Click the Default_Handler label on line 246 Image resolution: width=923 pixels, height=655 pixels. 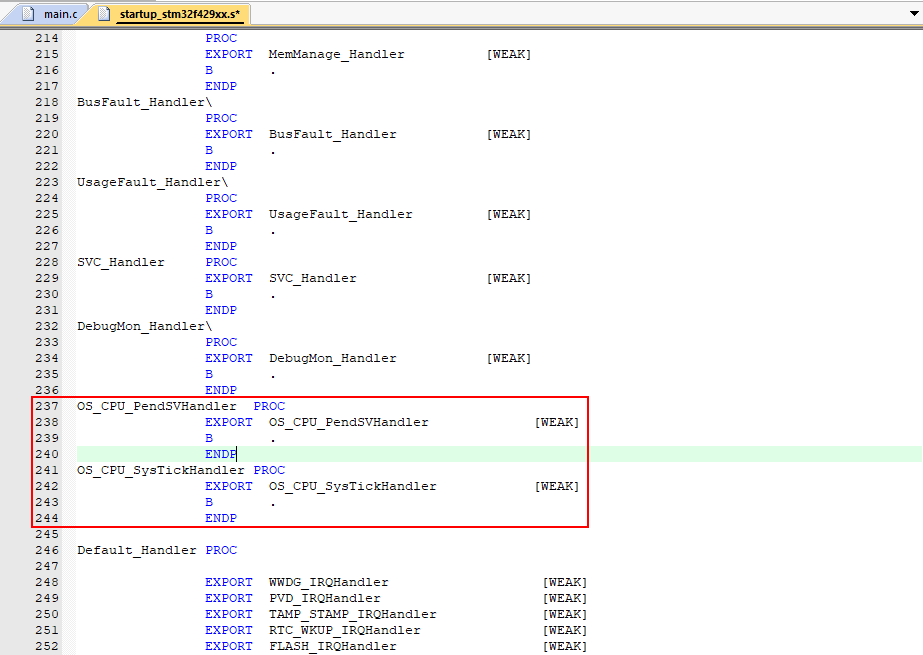pyautogui.click(x=137, y=550)
